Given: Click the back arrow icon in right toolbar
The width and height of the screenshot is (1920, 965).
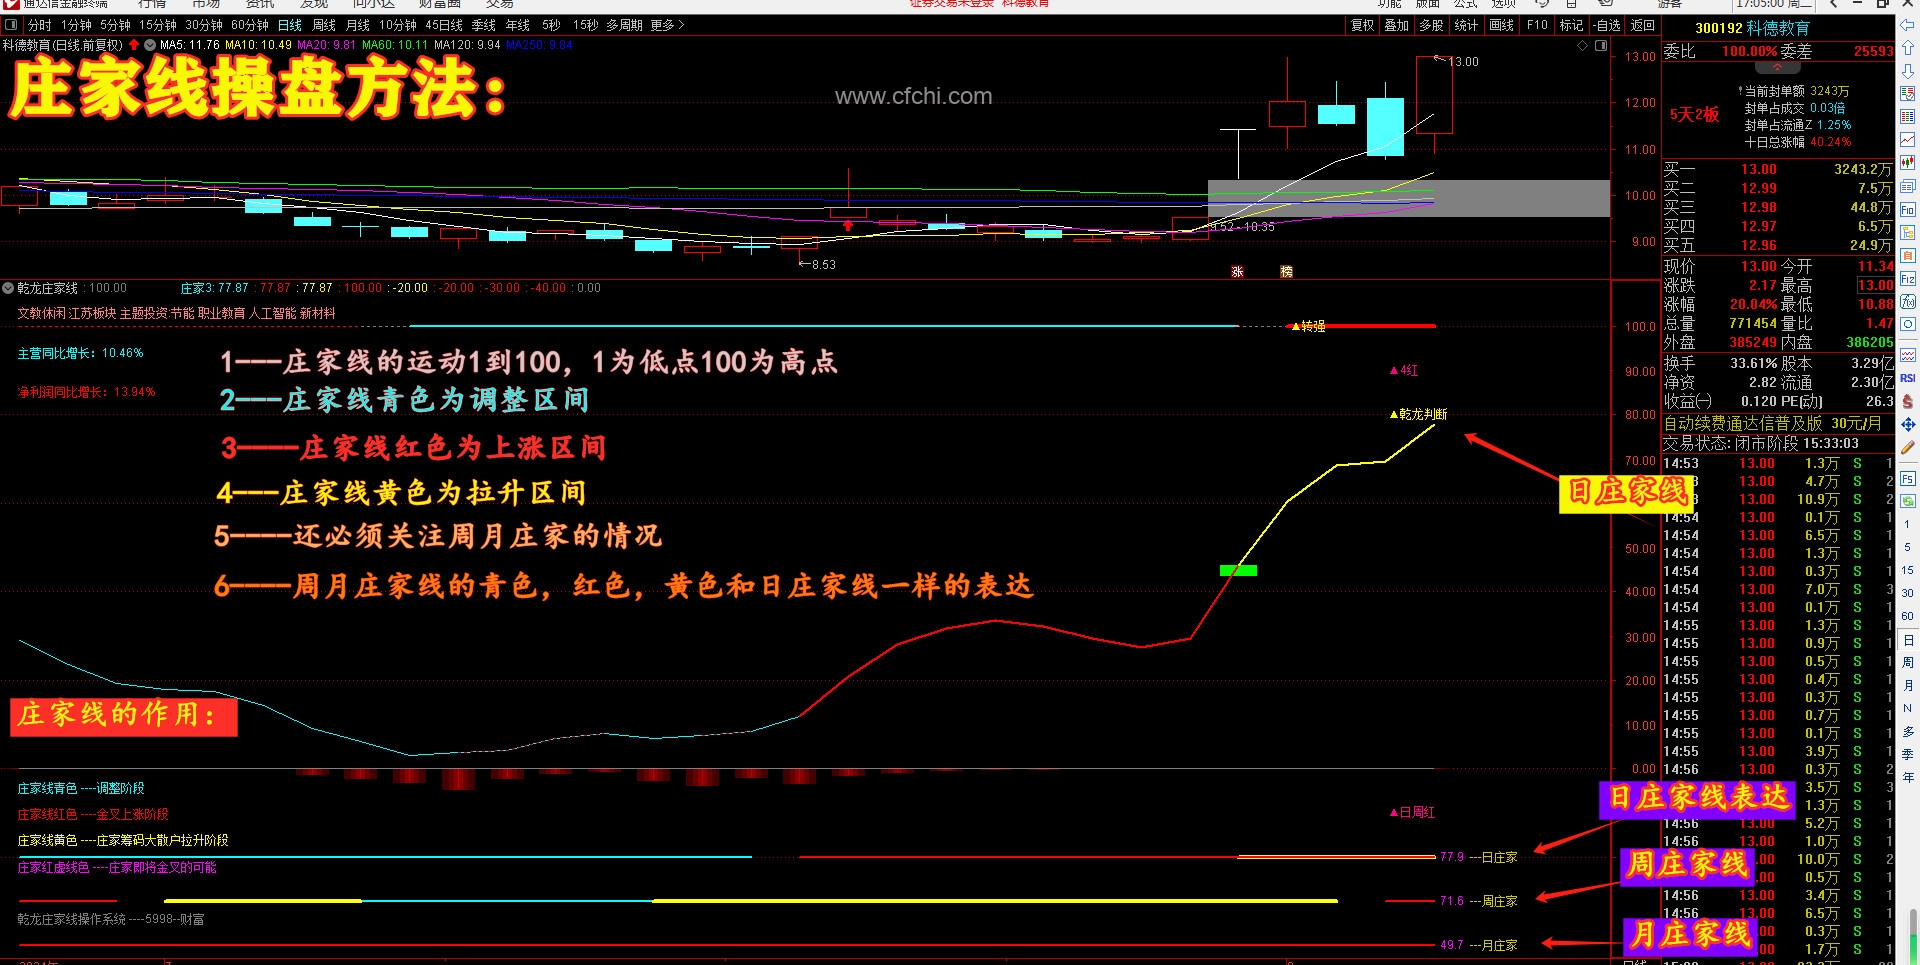Looking at the screenshot, I should 1908,26.
